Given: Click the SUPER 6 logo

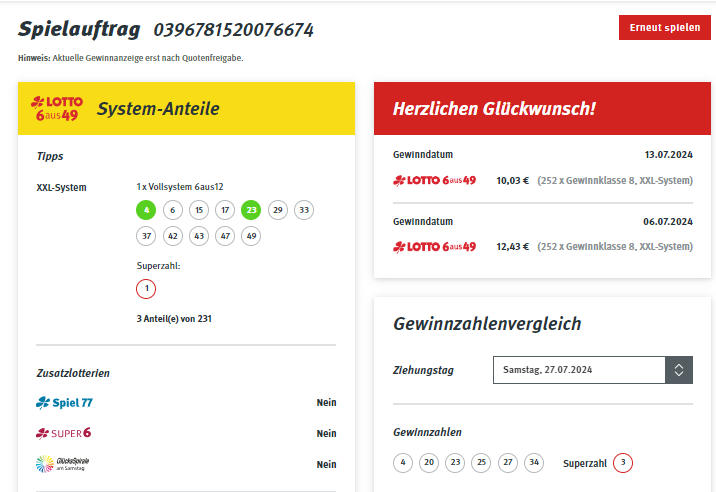Looking at the screenshot, I should [x=63, y=433].
